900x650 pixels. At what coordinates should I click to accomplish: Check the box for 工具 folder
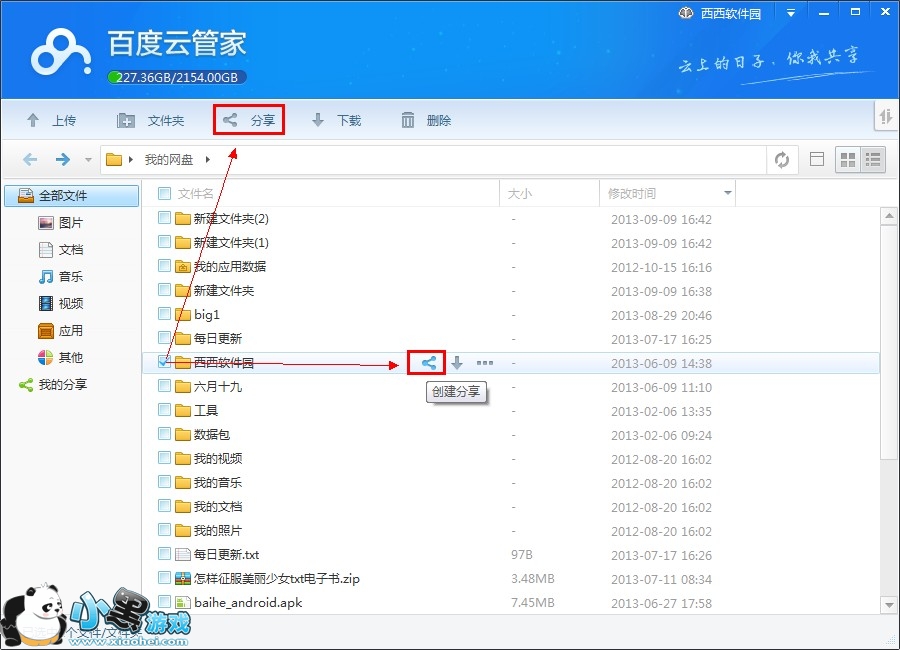click(164, 410)
